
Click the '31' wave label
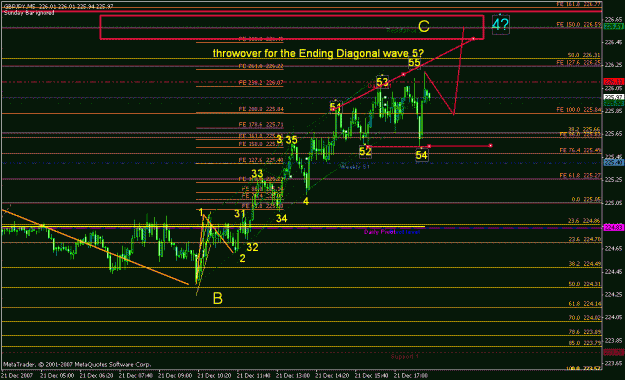(x=240, y=214)
